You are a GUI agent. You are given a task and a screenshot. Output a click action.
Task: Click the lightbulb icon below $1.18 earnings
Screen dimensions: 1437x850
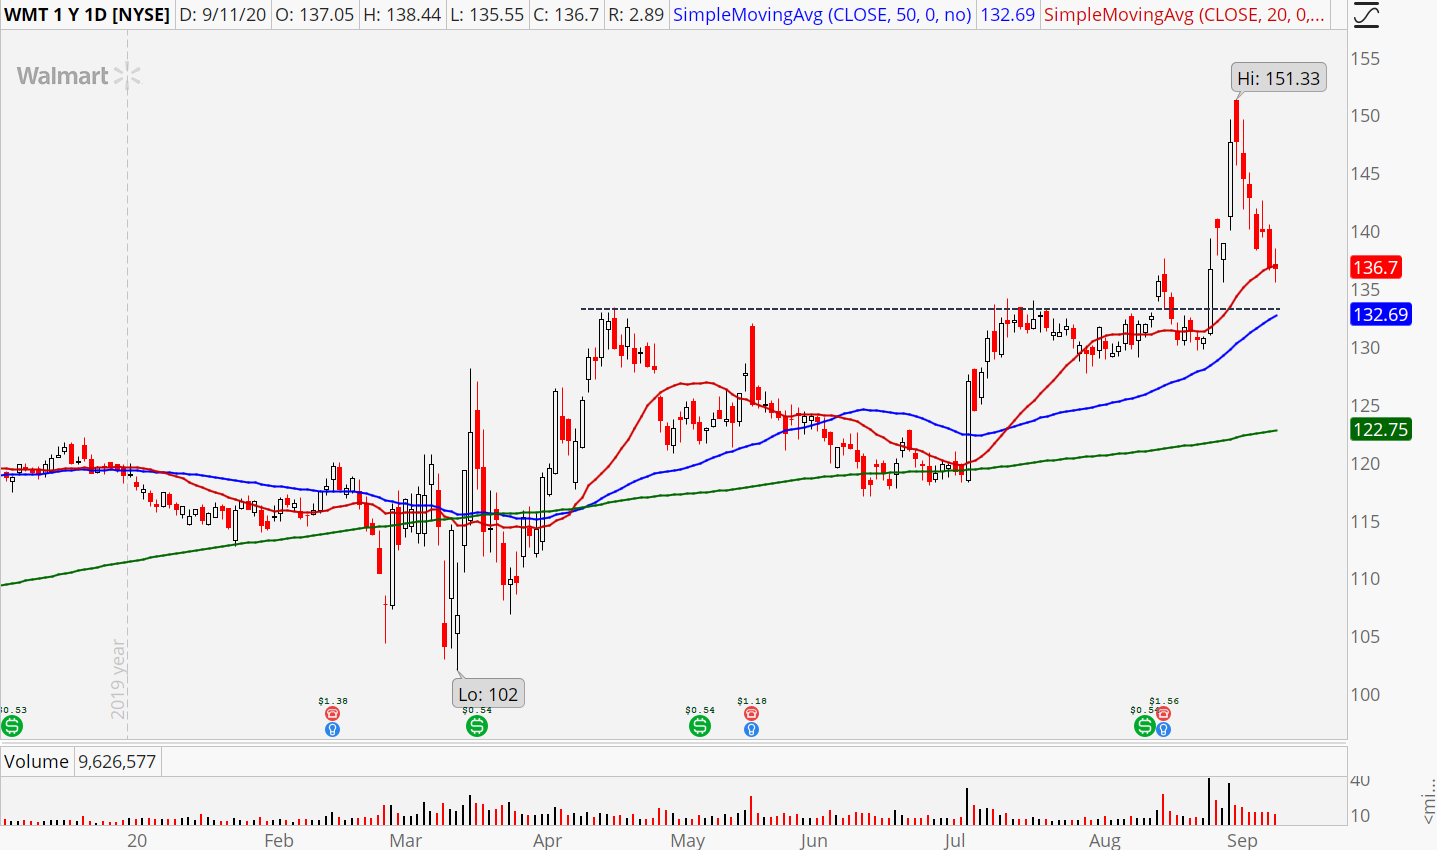[751, 729]
